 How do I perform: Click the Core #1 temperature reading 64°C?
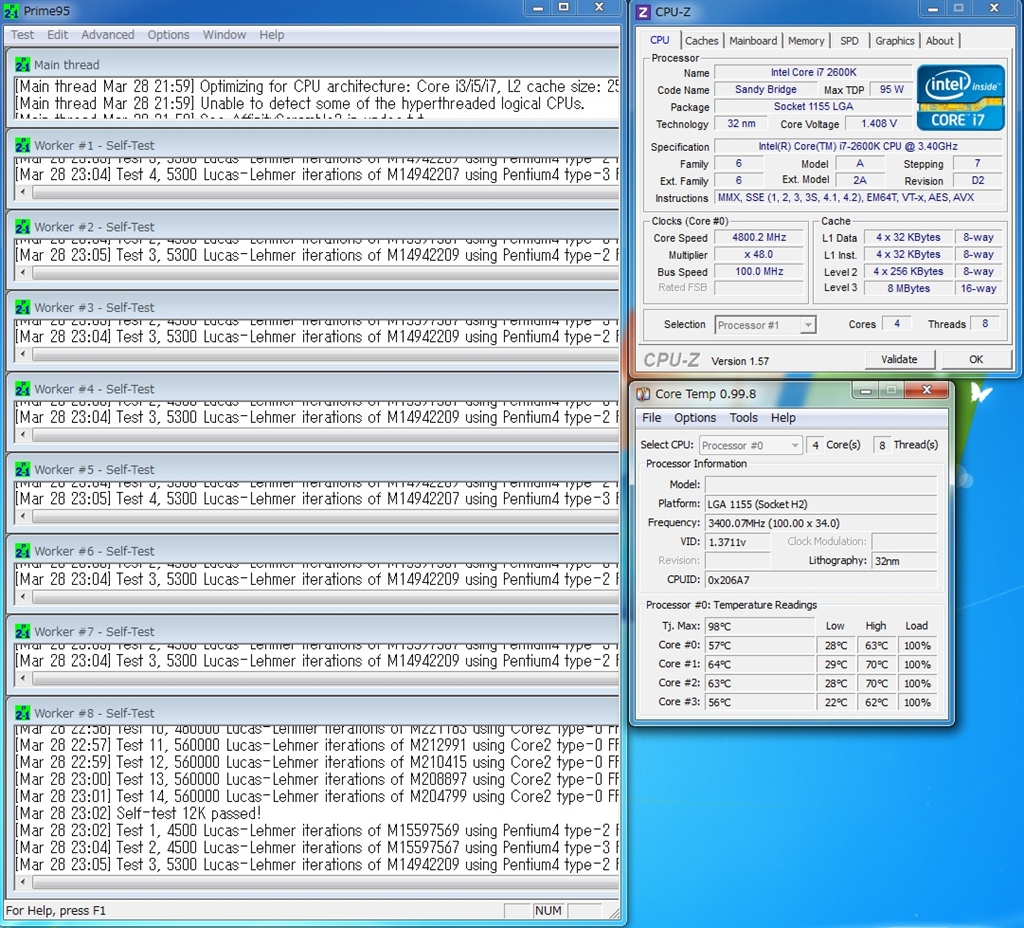point(760,664)
